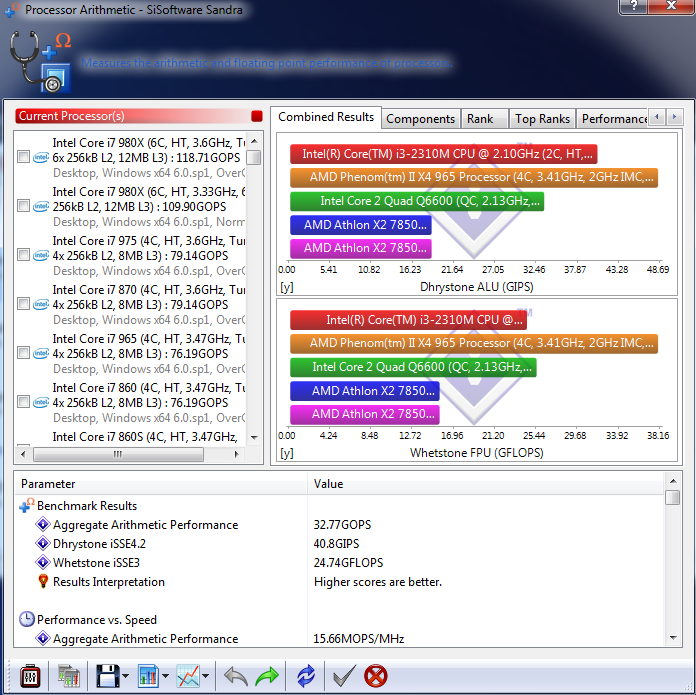
Task: Click the copy results icon in toolbar
Action: (x=69, y=676)
